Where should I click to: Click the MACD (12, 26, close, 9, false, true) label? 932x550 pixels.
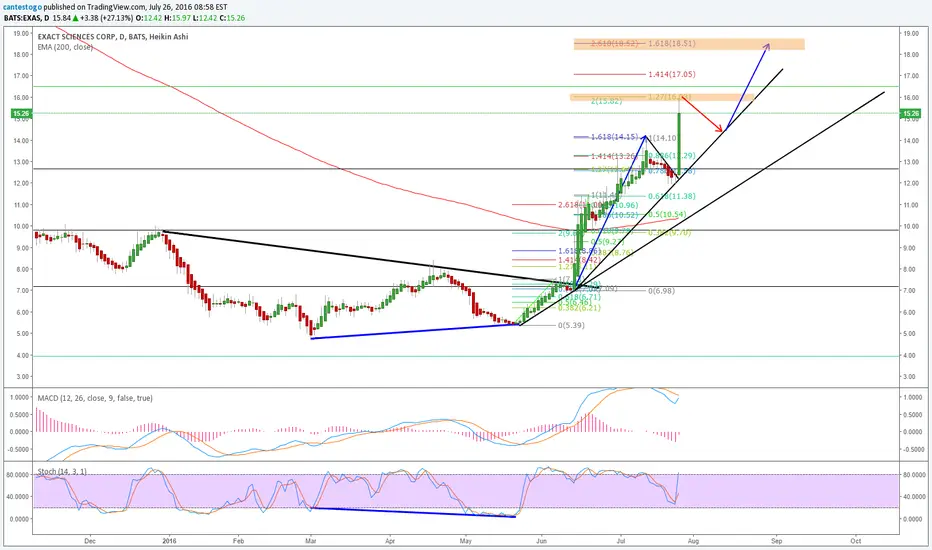coord(95,398)
